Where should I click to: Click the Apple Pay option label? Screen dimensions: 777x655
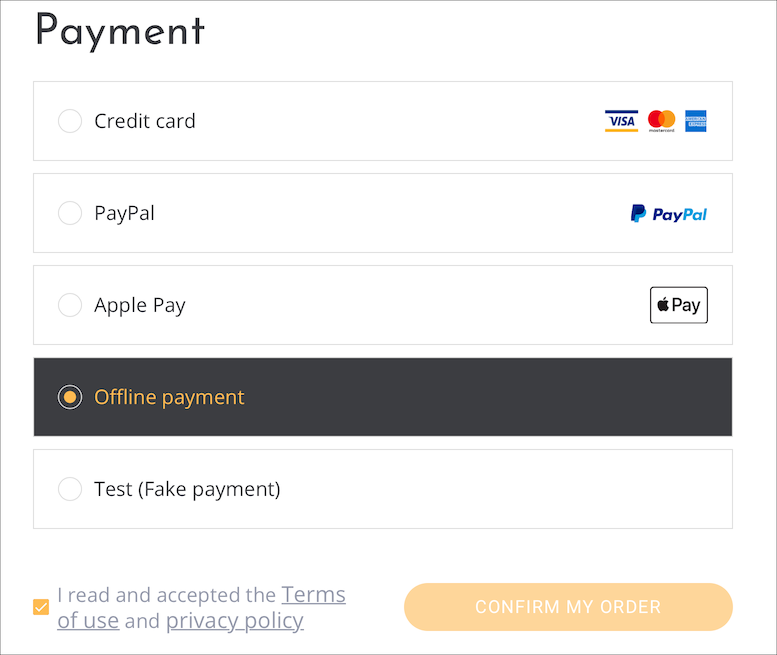click(x=140, y=305)
